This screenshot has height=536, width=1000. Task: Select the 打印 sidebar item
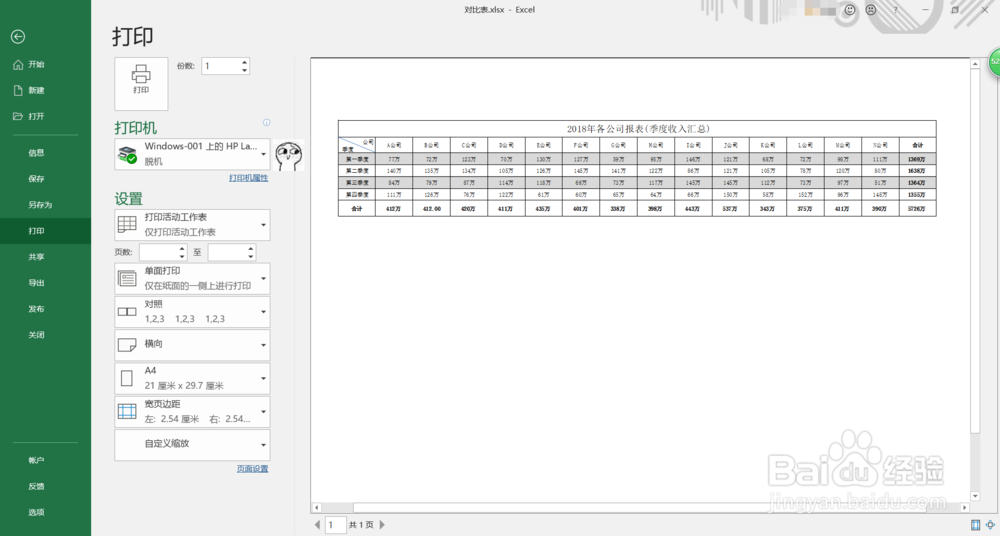coord(45,231)
